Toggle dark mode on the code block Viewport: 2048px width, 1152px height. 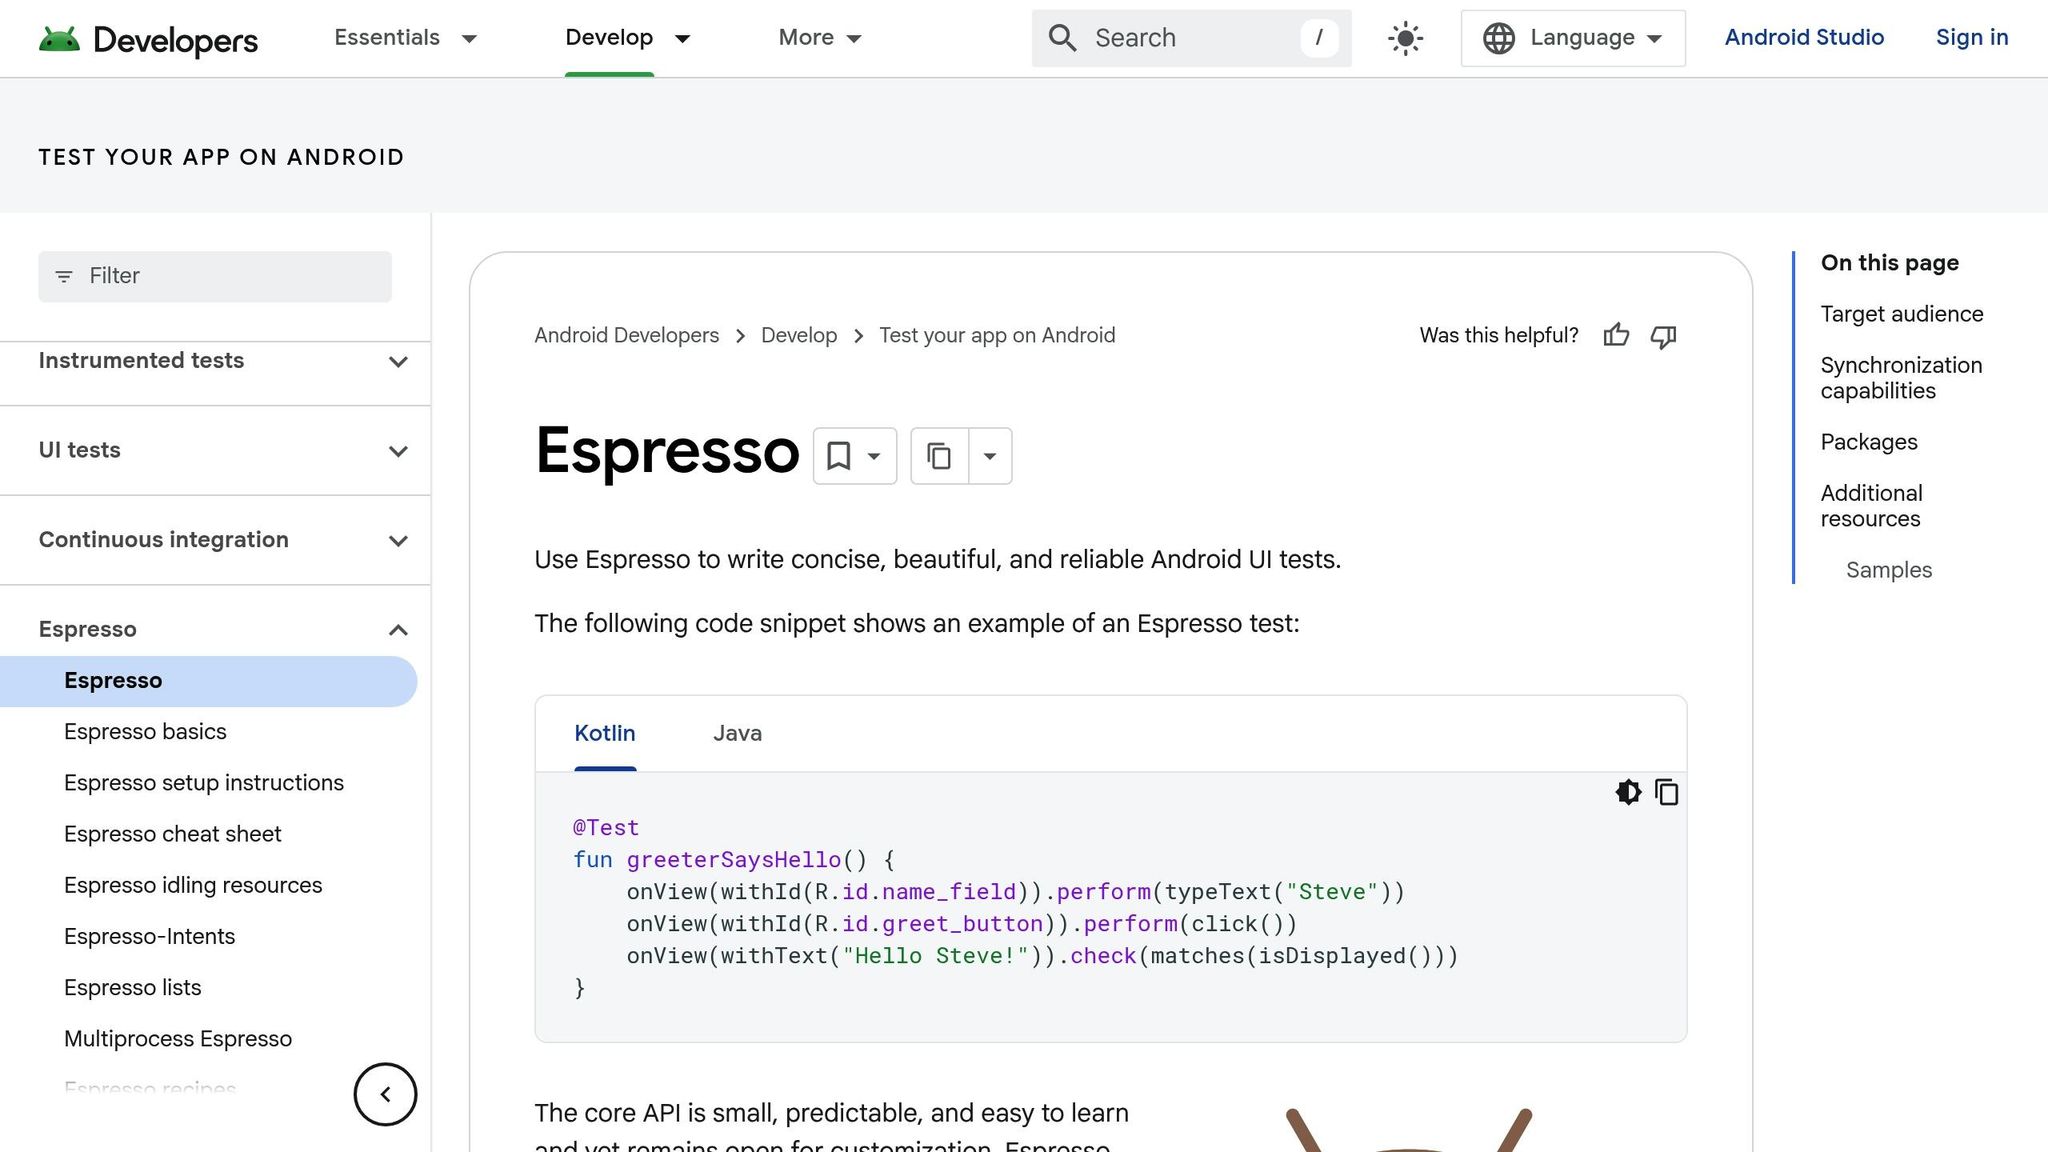coord(1628,792)
